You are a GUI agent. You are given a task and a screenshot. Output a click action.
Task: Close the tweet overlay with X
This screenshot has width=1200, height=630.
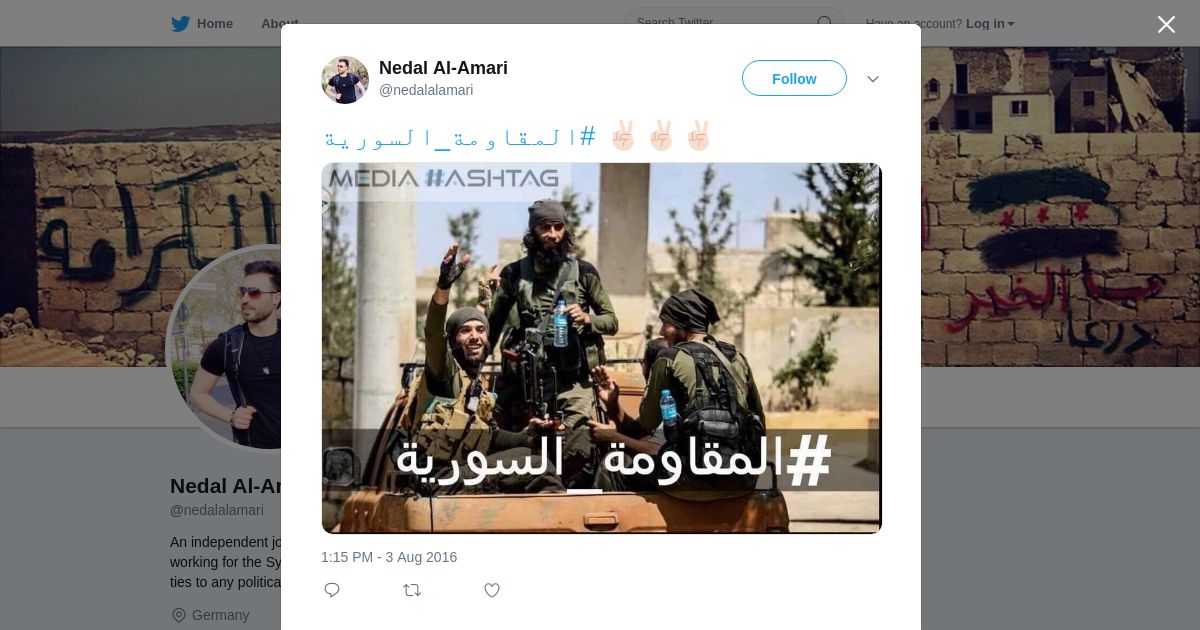tap(1166, 25)
